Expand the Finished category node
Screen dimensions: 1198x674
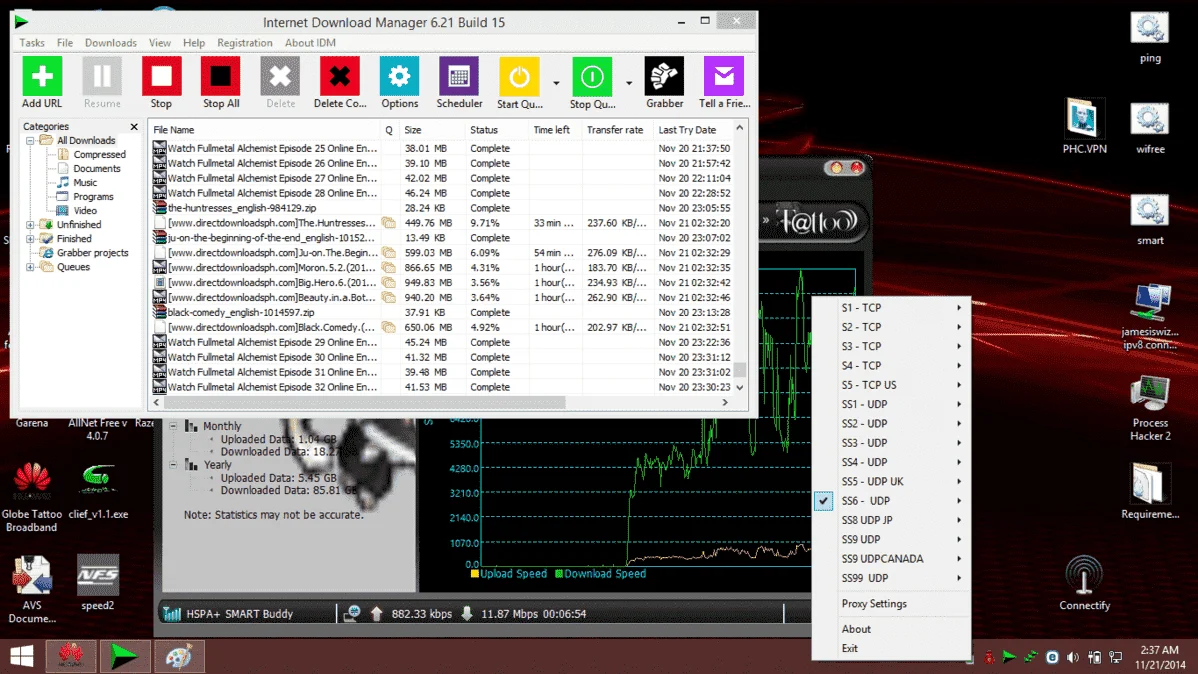30,238
